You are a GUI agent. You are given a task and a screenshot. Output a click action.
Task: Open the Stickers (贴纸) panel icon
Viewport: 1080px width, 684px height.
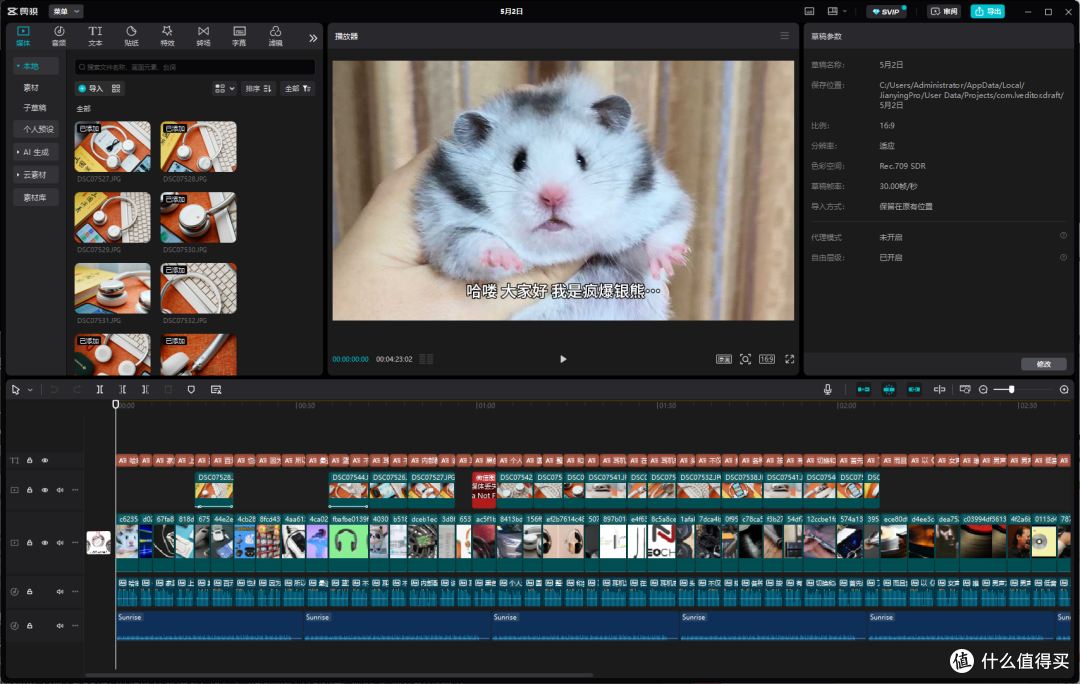pos(131,36)
